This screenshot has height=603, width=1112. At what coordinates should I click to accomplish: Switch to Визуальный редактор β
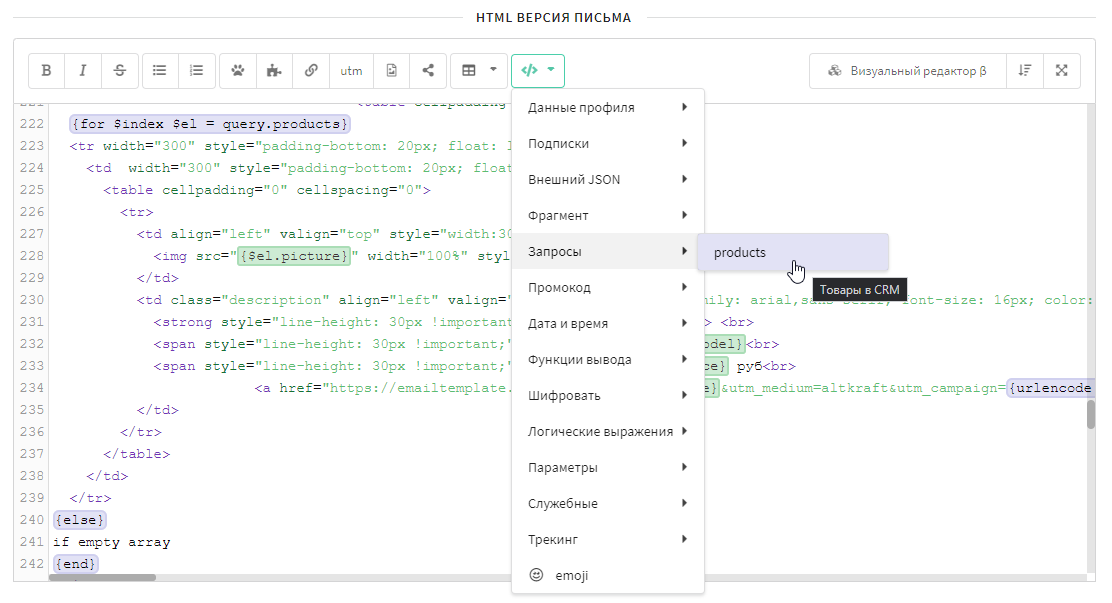pos(908,71)
